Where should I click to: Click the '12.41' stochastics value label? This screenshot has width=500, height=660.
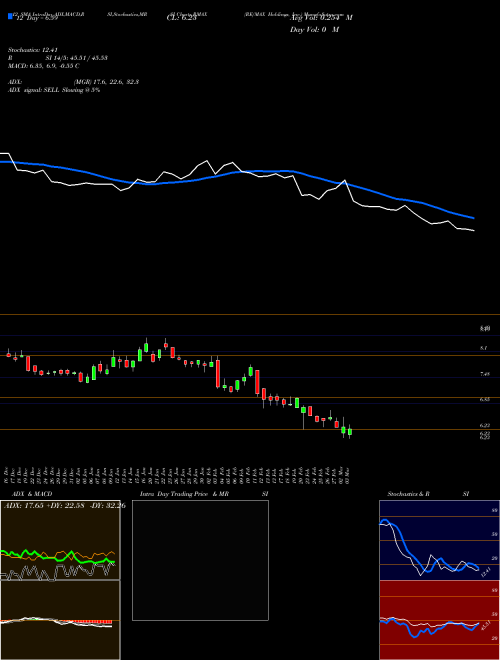tap(486, 572)
